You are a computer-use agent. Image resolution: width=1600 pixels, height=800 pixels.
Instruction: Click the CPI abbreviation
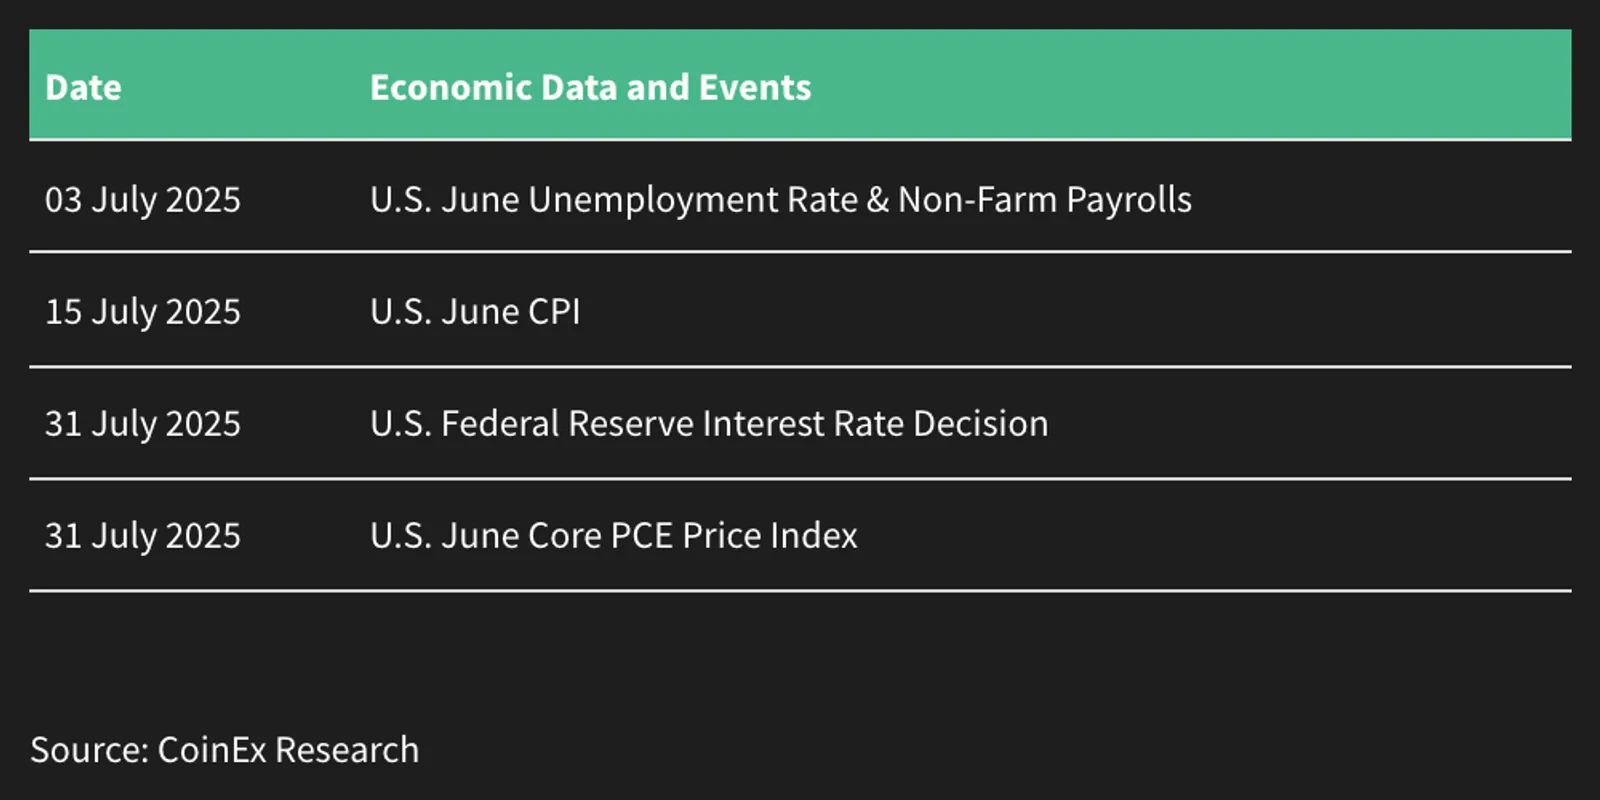[x=554, y=312]
